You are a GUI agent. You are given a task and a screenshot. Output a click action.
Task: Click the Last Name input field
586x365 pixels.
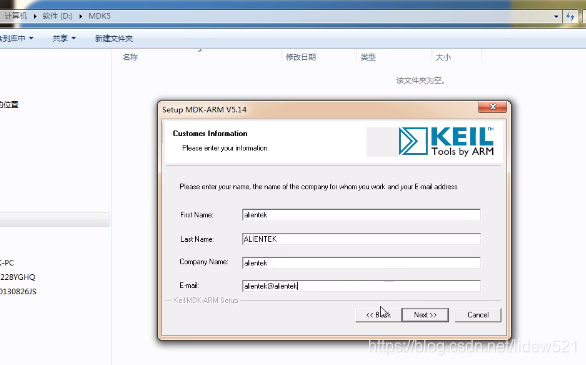click(x=361, y=239)
